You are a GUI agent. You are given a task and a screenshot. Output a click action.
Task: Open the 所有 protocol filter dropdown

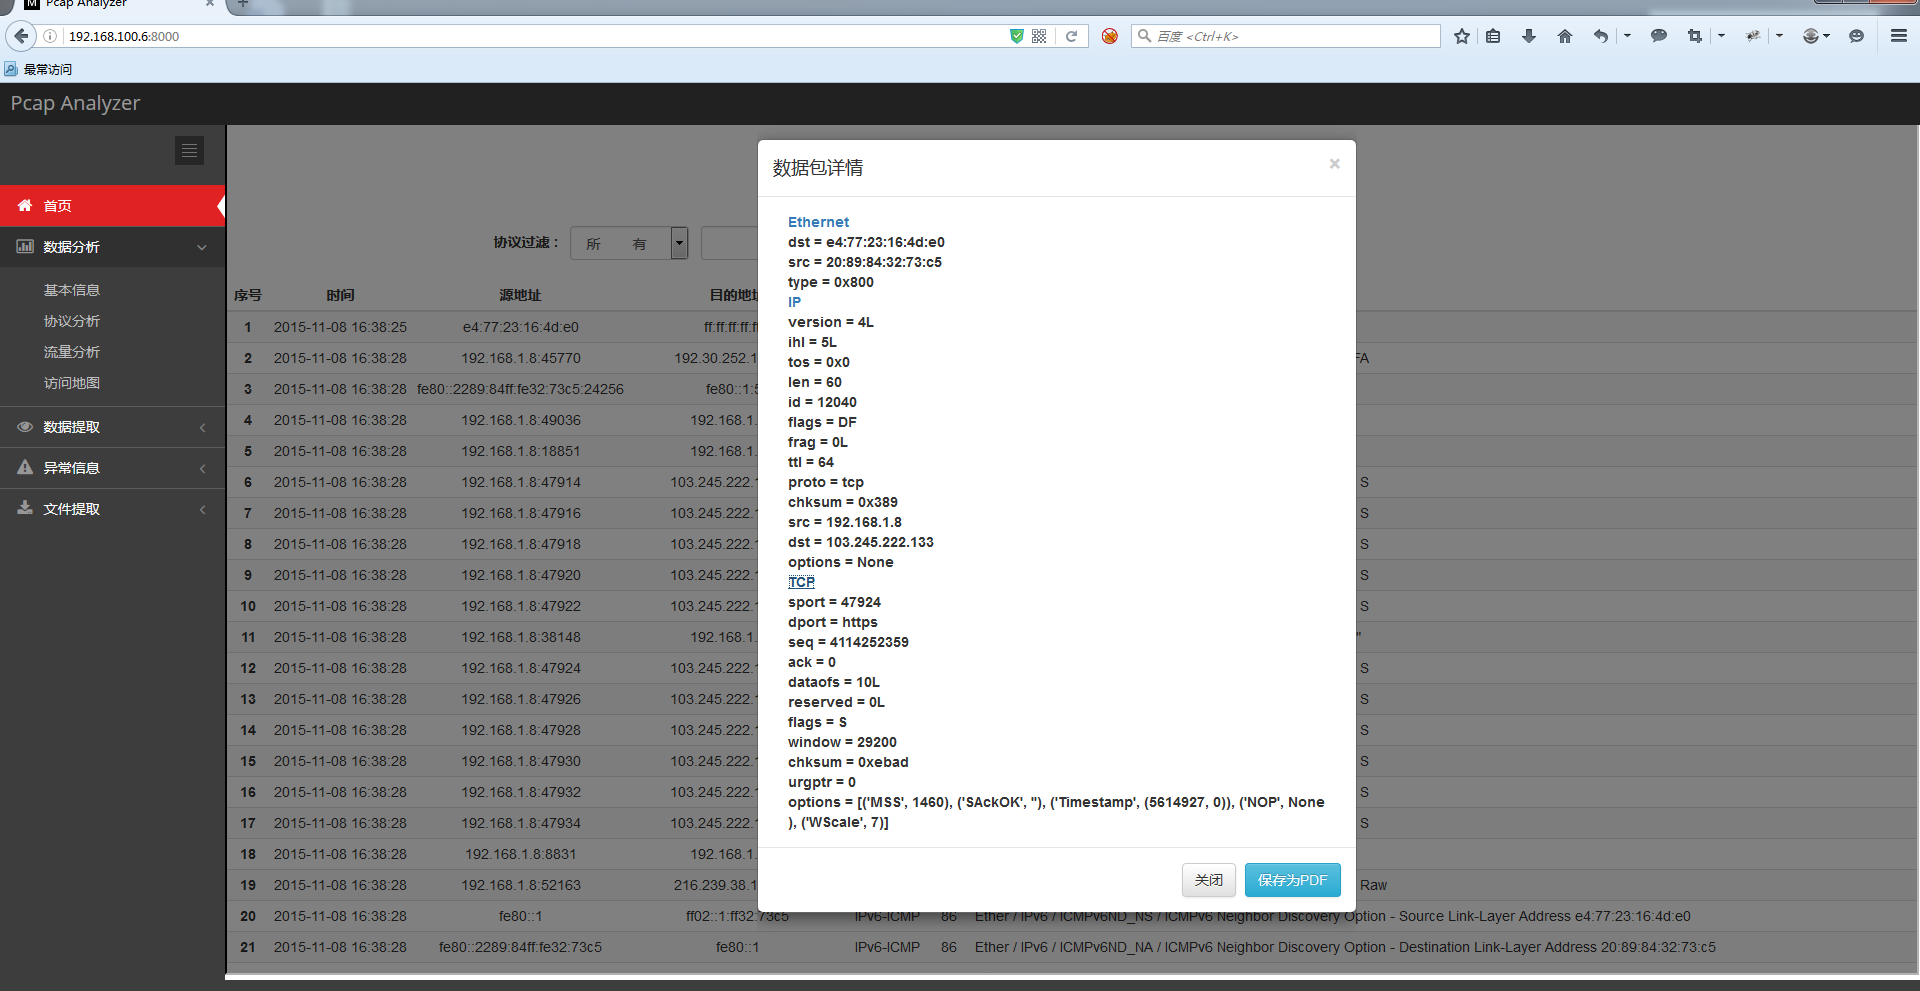678,243
